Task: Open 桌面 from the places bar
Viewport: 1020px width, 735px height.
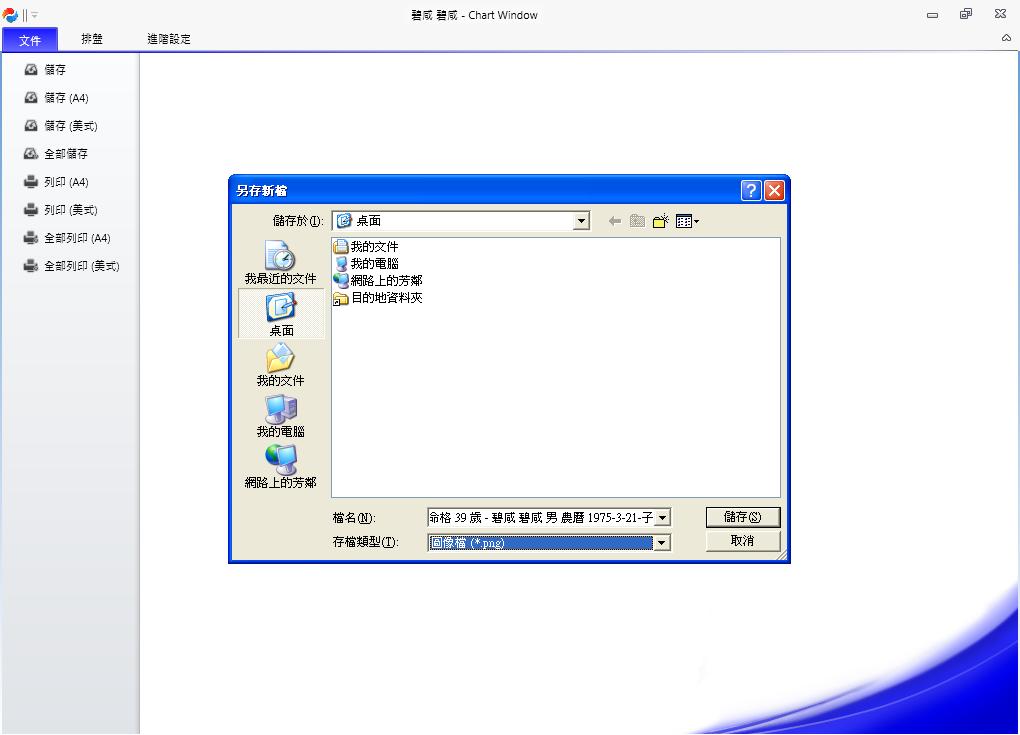Action: coord(279,313)
